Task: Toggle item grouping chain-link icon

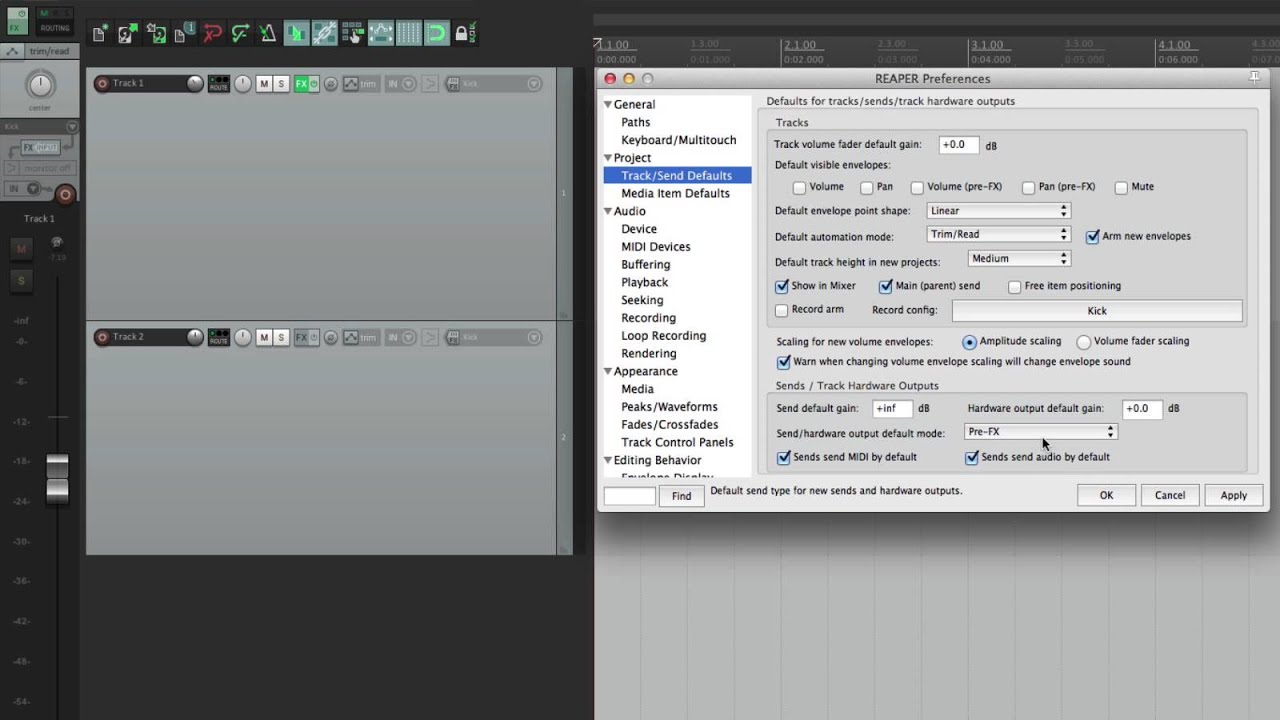Action: (324, 33)
